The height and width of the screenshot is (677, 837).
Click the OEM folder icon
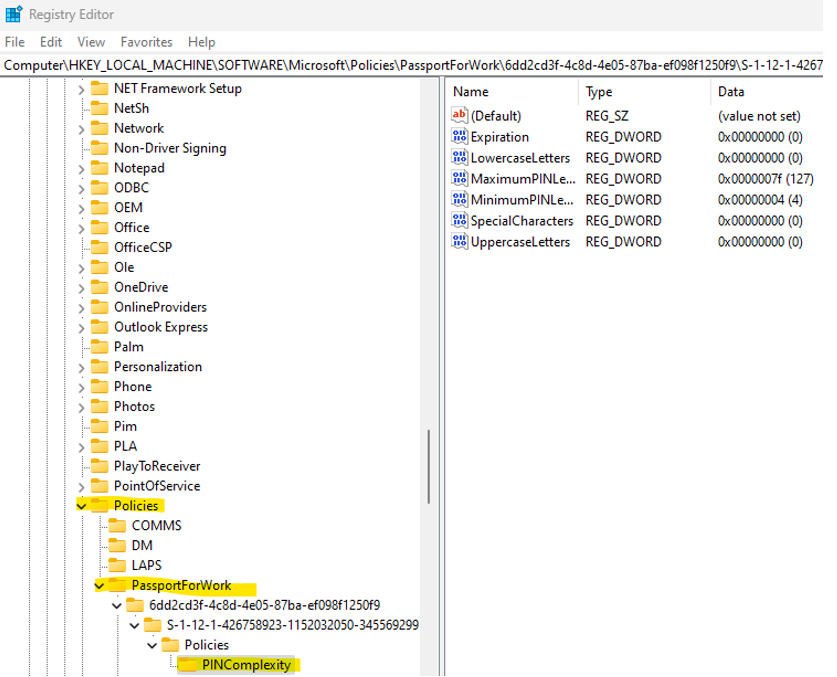click(x=99, y=208)
